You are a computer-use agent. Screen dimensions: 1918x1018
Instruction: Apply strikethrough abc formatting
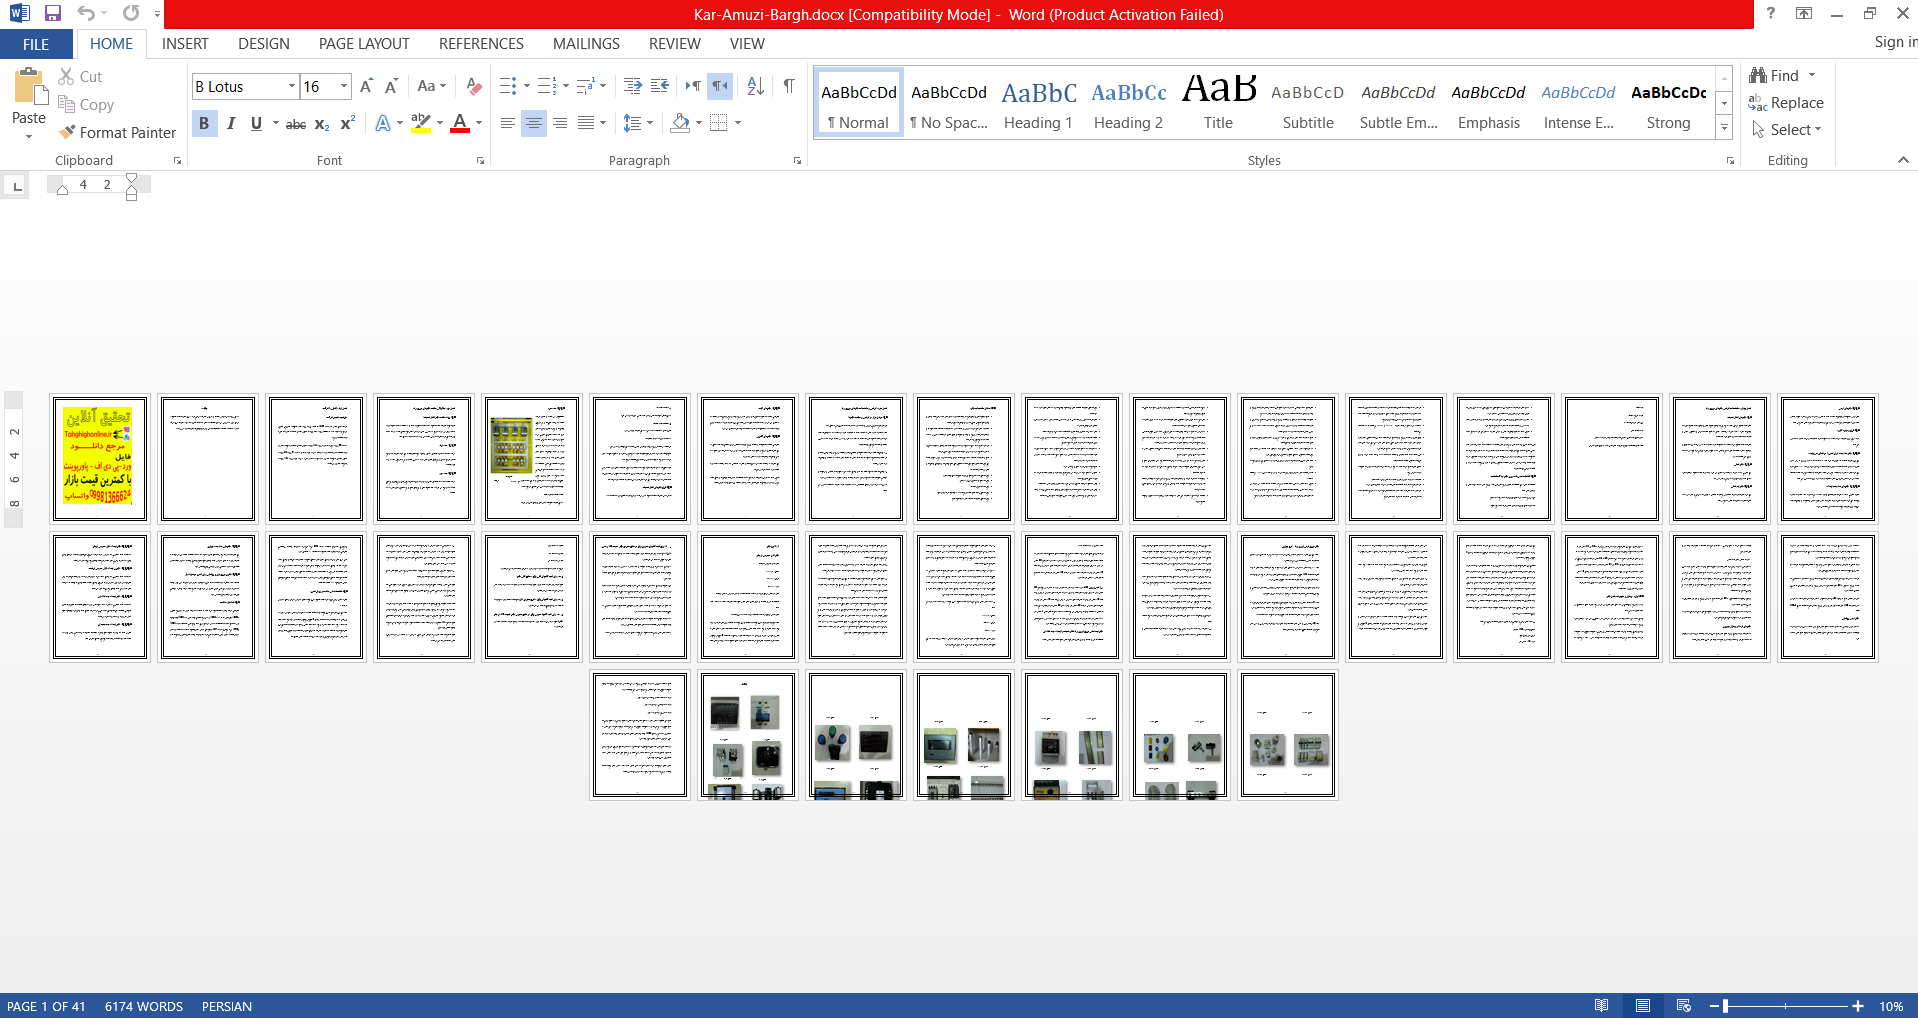(296, 123)
